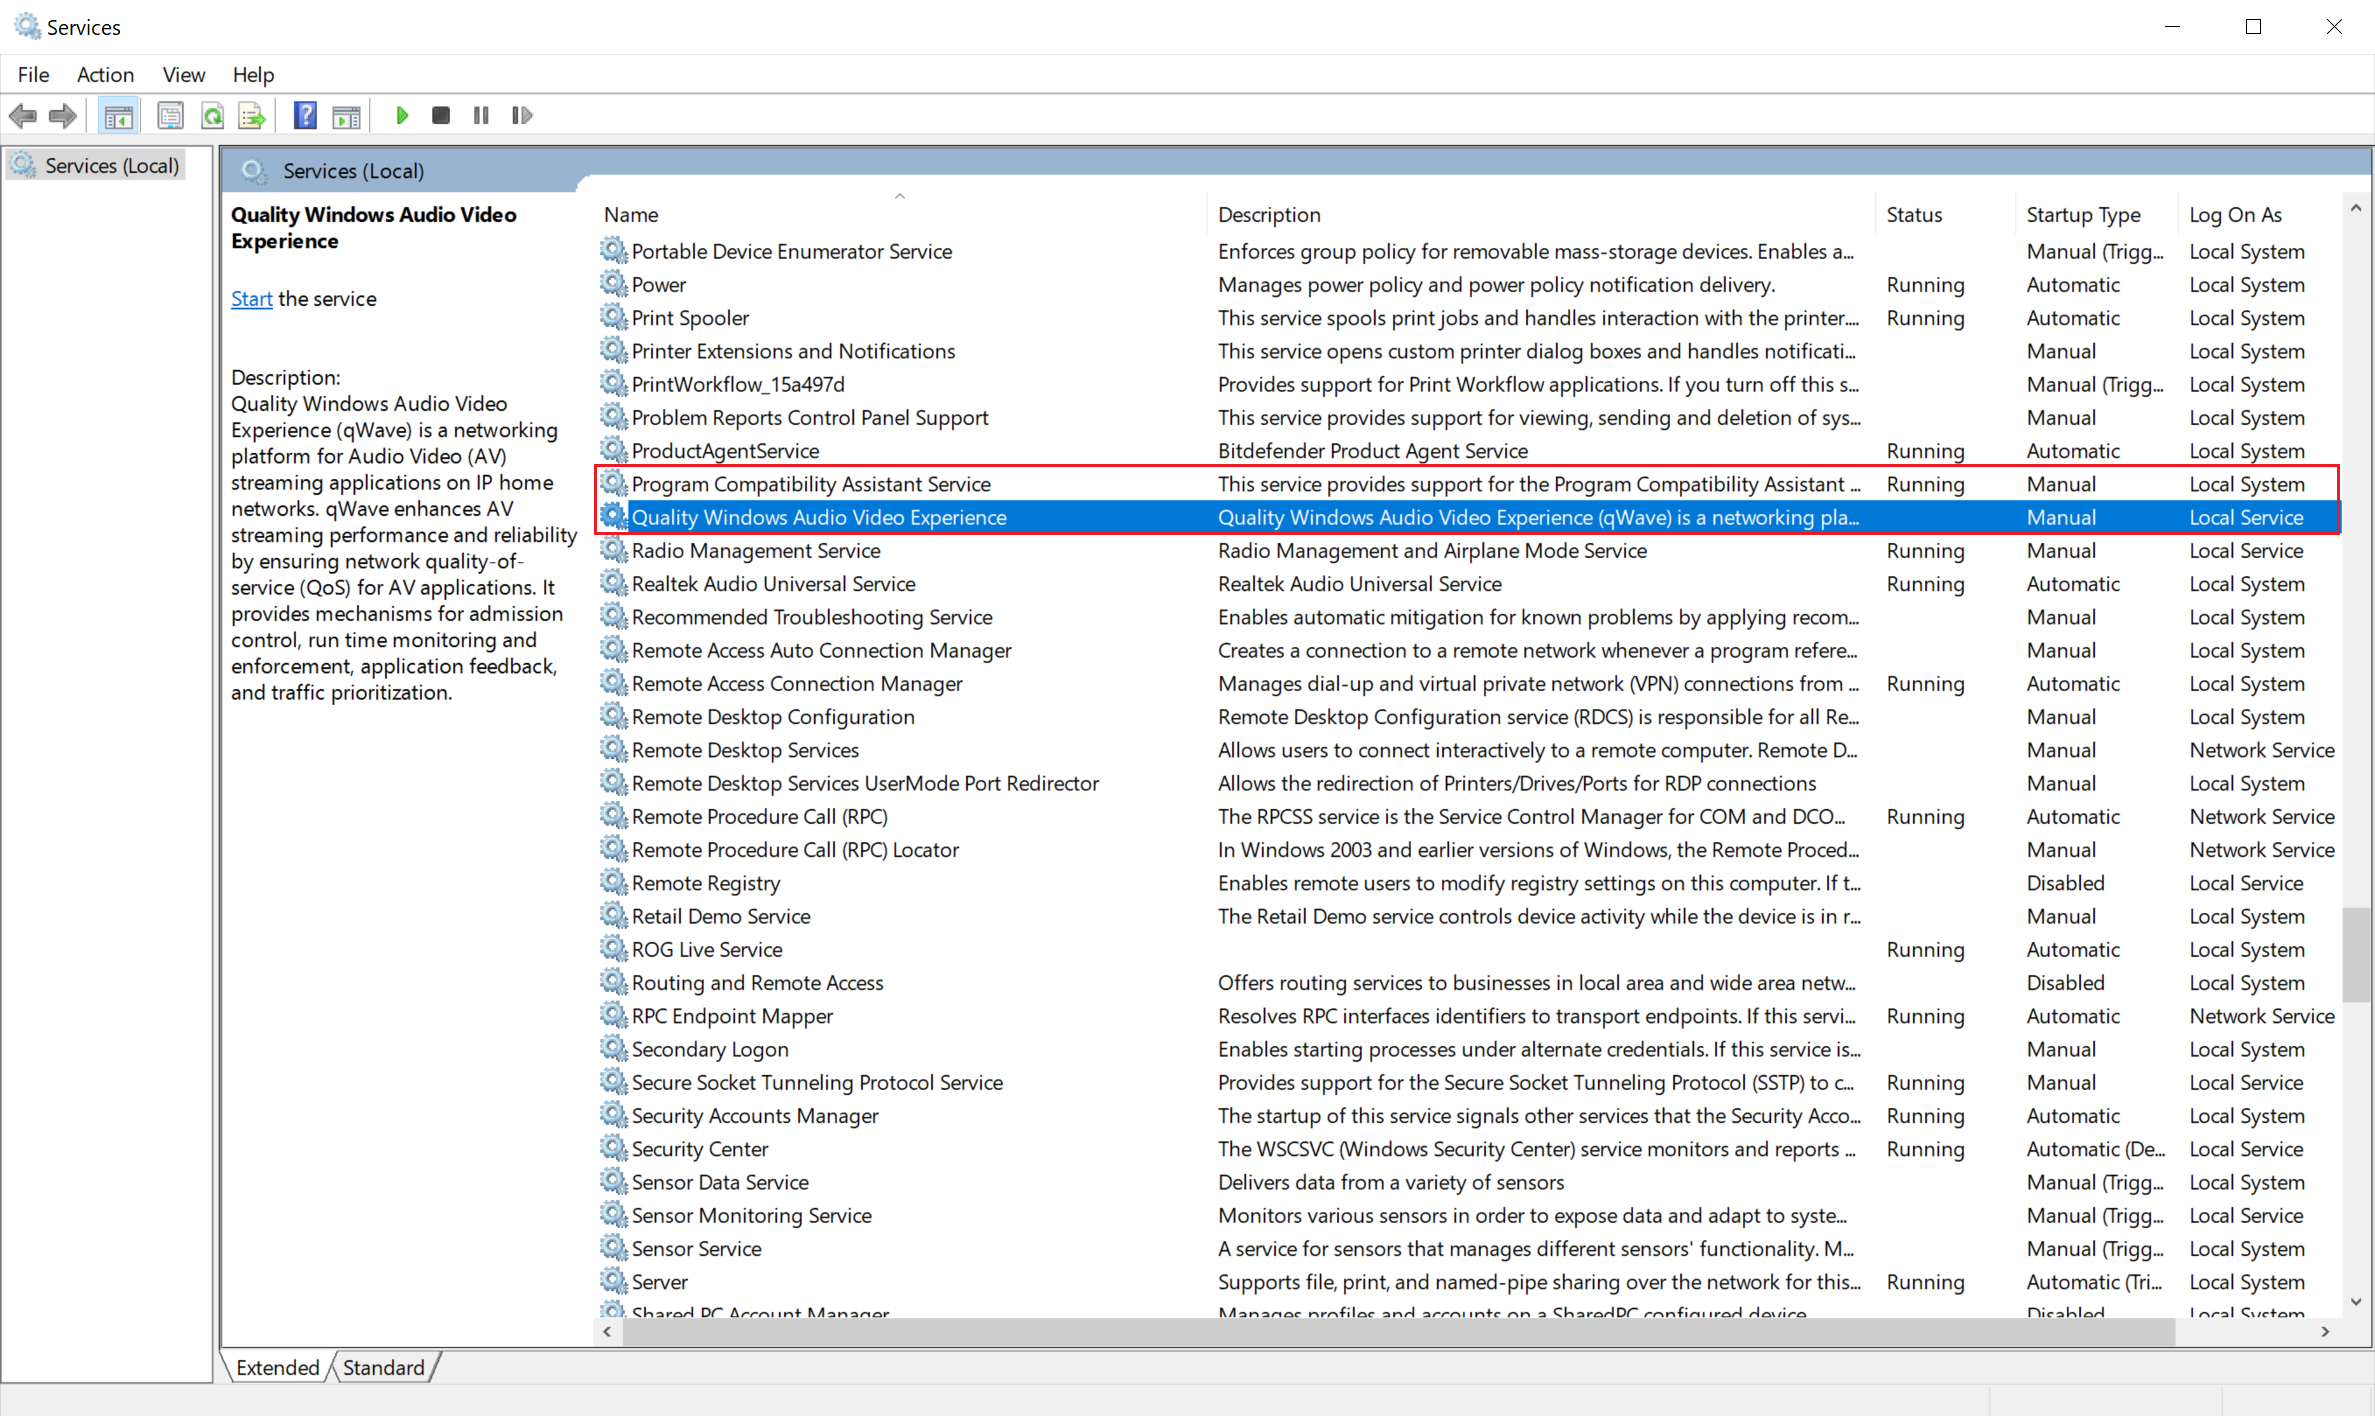2375x1416 pixels.
Task: Toggle Show/Hide Action Pane icon
Action: pos(346,116)
